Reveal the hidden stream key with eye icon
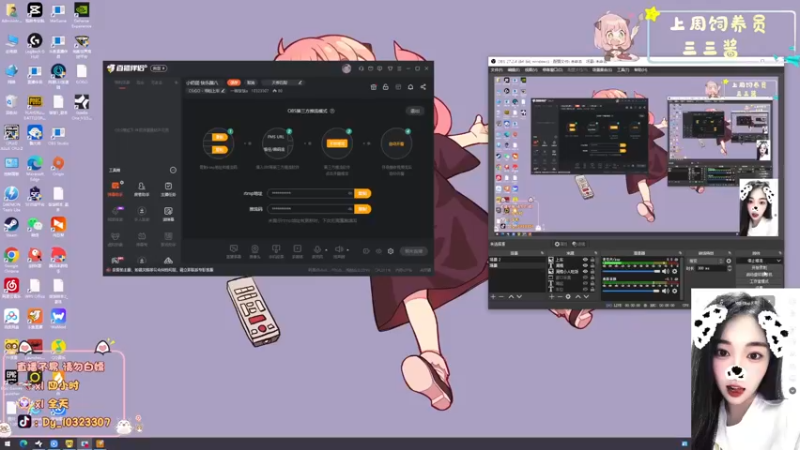Image resolution: width=800 pixels, height=450 pixels. [x=350, y=209]
